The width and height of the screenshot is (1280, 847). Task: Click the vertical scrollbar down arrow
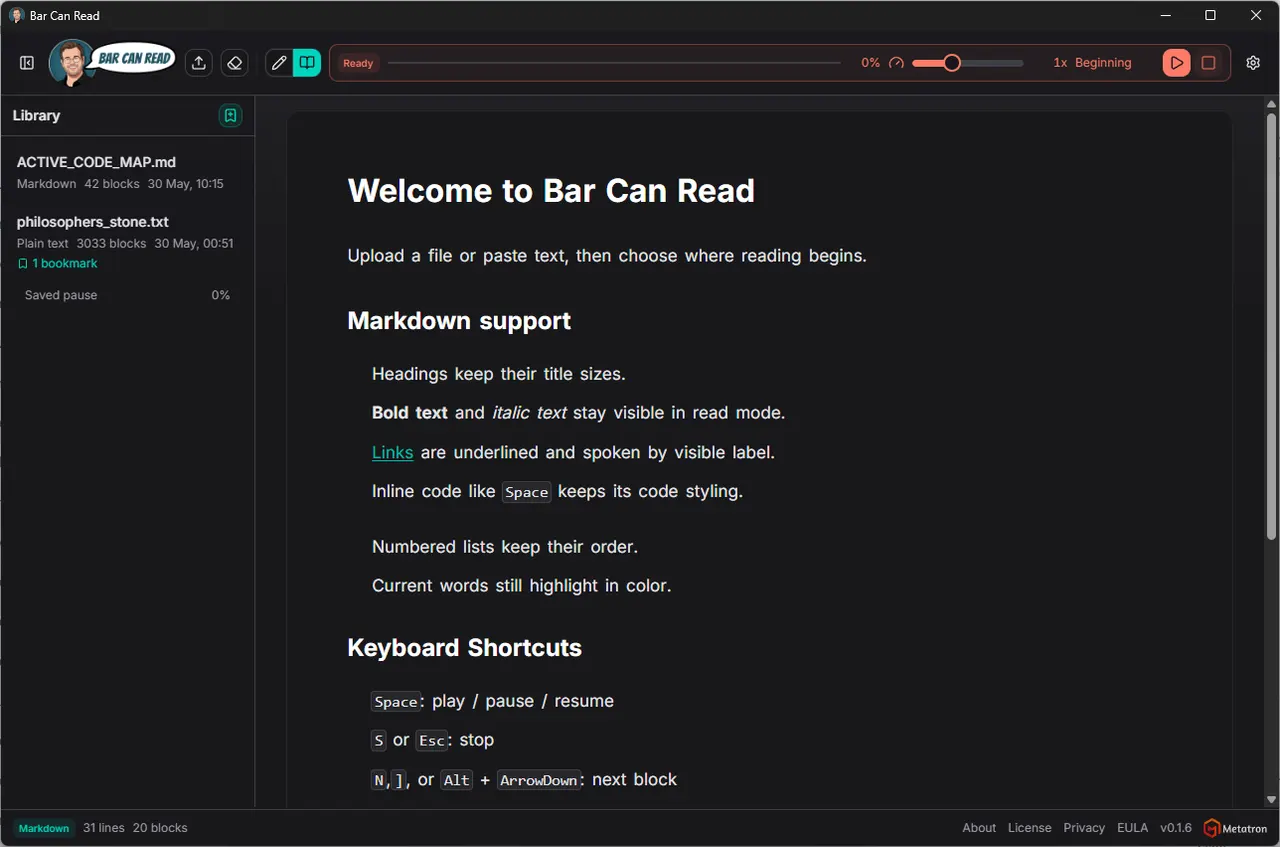pos(1271,800)
